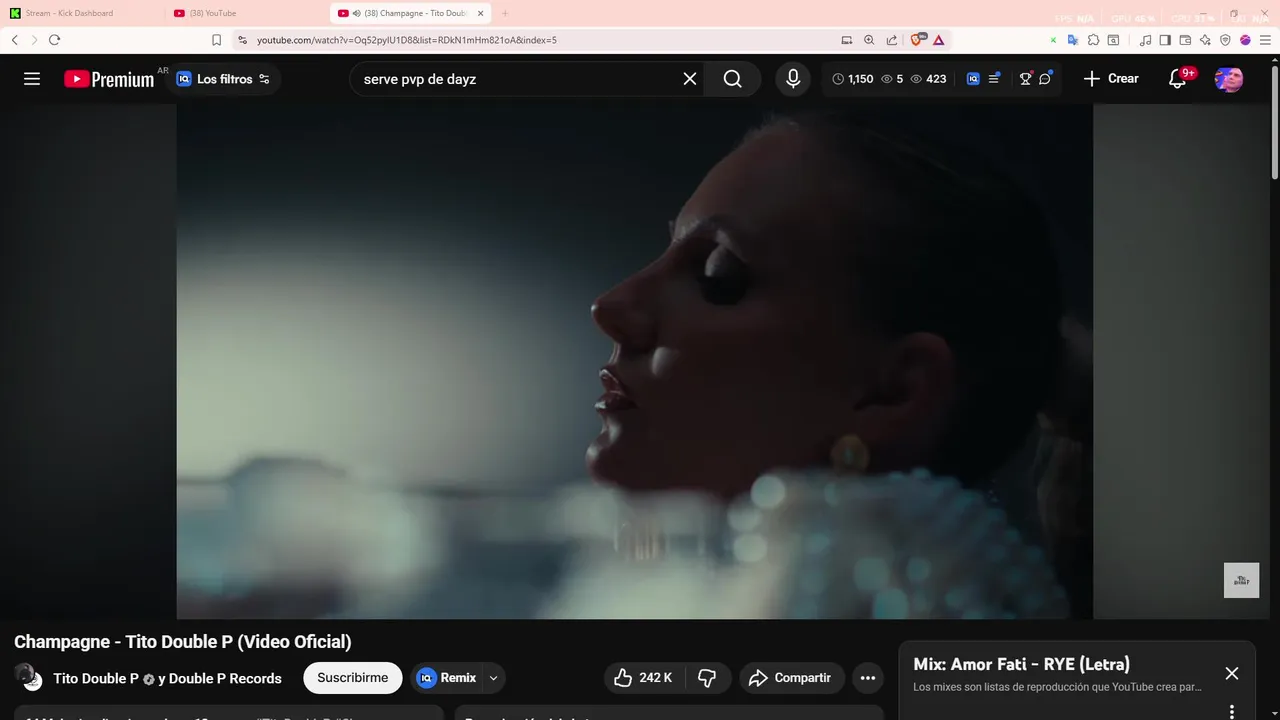Open the vidIQ chat bubble icon
Viewport: 1280px width, 720px height.
(1045, 79)
